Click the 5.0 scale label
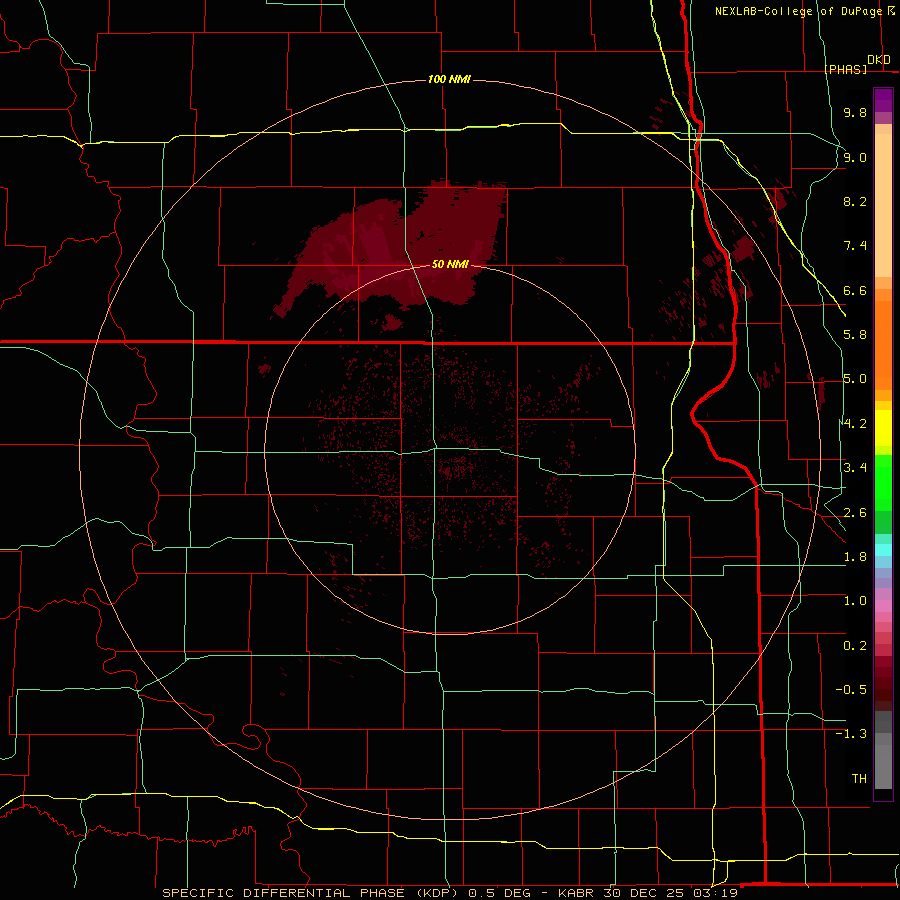Screen dimensions: 900x900 click(x=855, y=379)
